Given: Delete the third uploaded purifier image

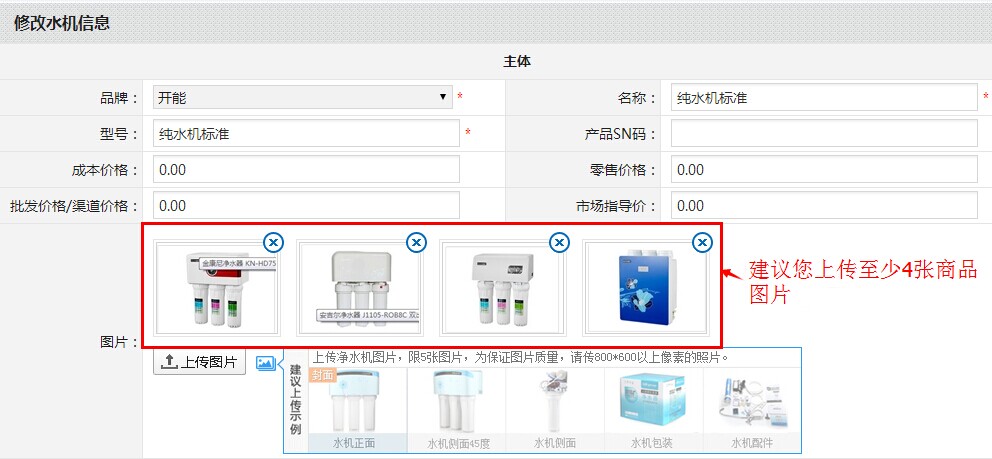Looking at the screenshot, I should 560,242.
